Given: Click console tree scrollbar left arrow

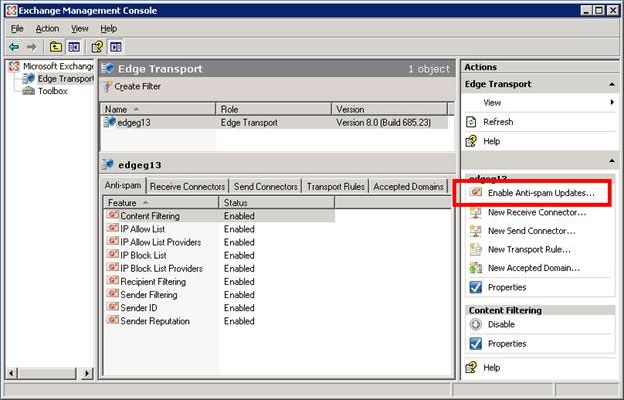Looking at the screenshot, I should click(11, 373).
